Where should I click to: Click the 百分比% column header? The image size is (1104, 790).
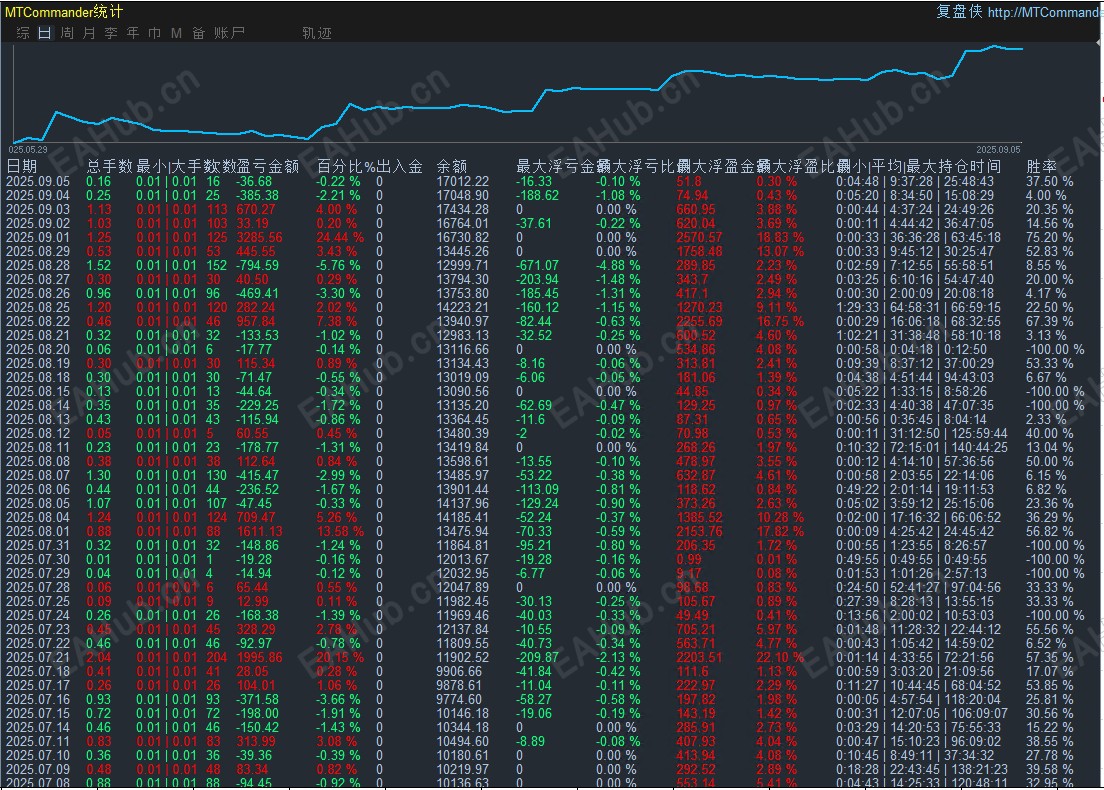tap(345, 166)
